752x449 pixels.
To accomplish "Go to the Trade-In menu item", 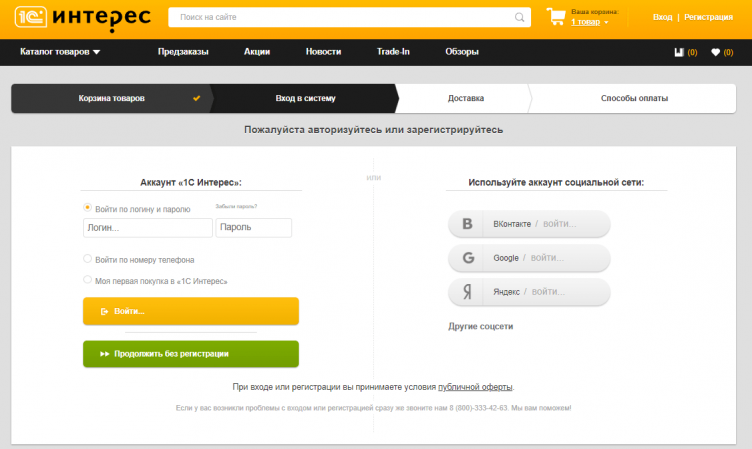I will pos(393,52).
